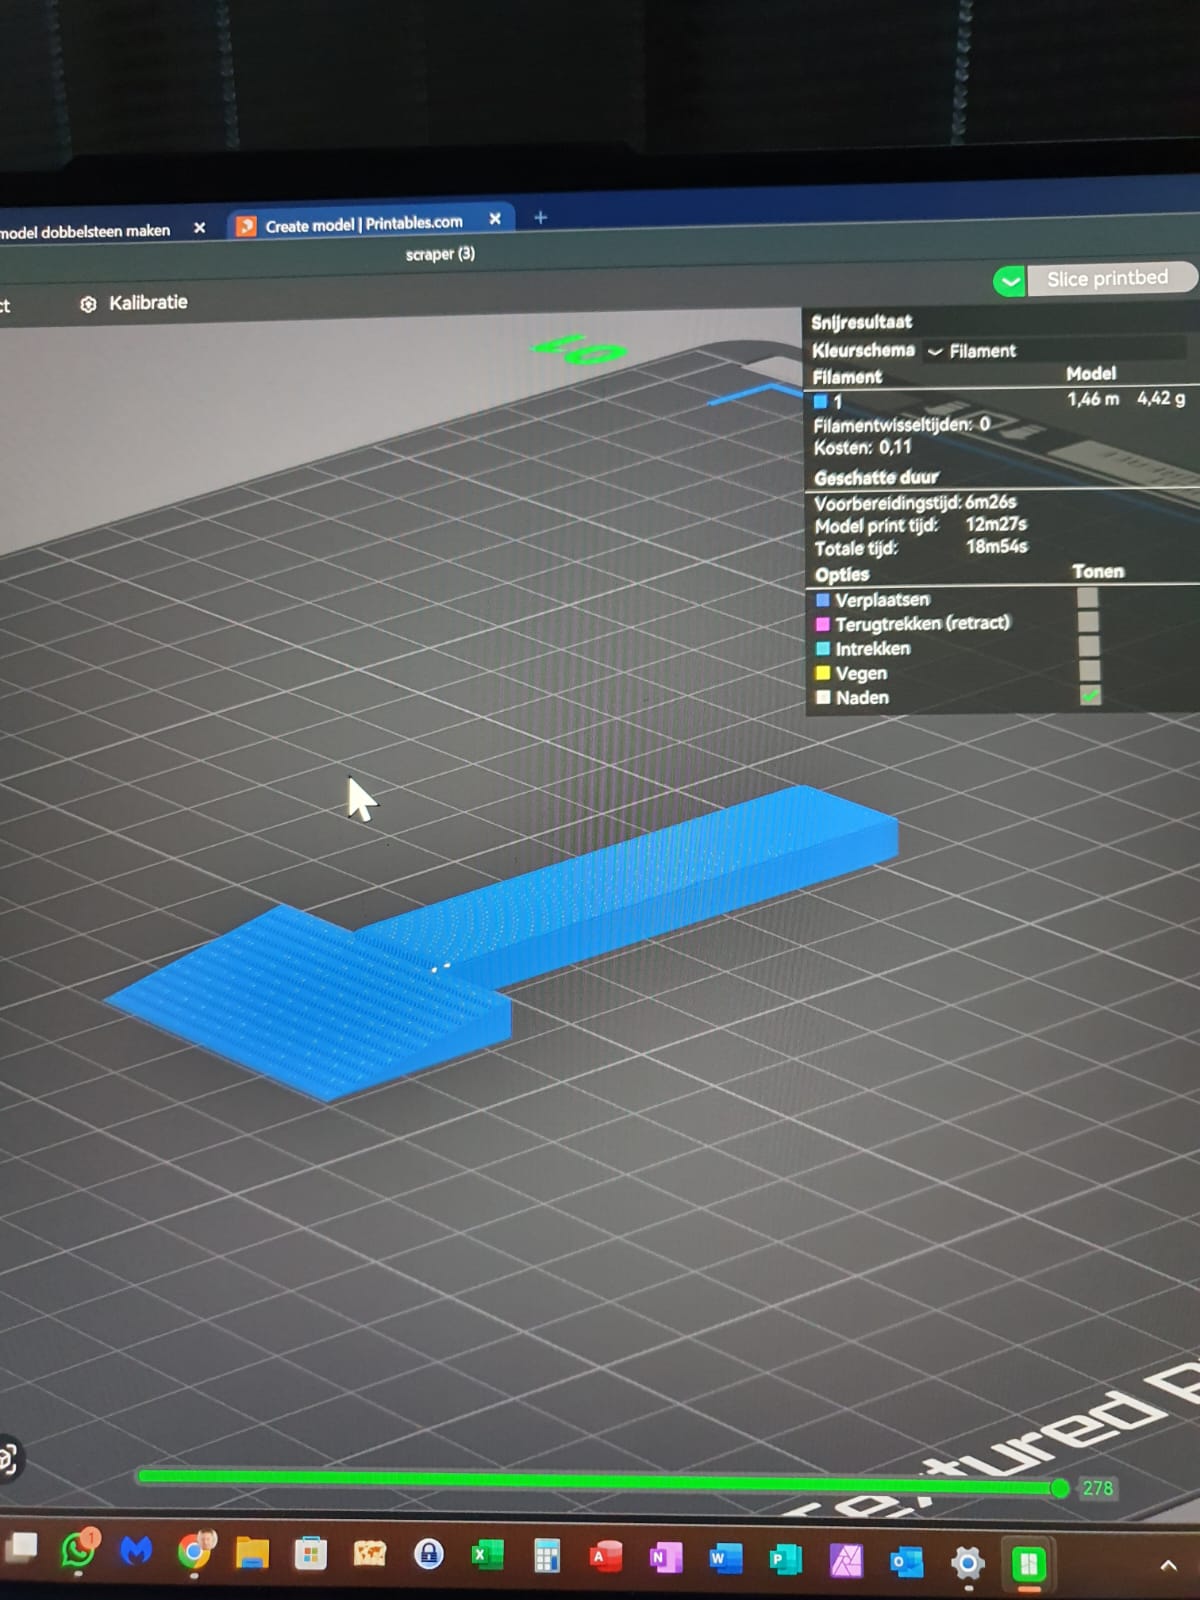Toggle the Terugtrekken (retract) checkbox
Viewport: 1200px width, 1600px height.
(x=1089, y=621)
